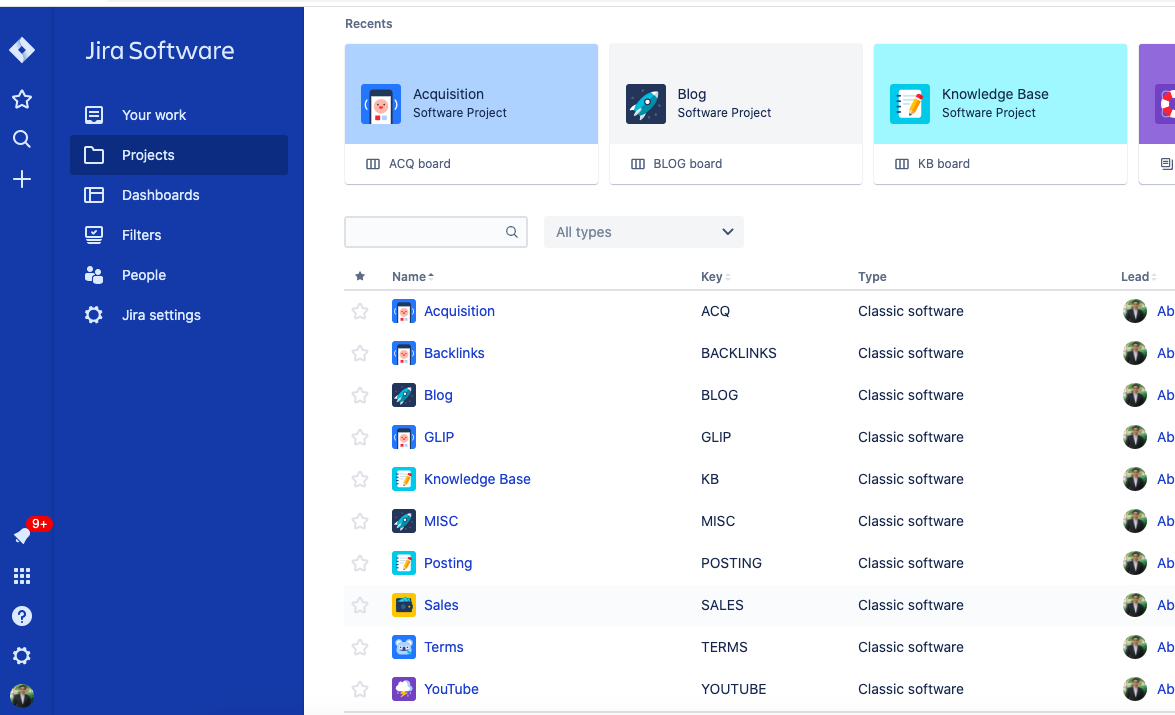Click the Acquisition project icon in the list
Screen dimensions: 1175x715
[x=404, y=311]
